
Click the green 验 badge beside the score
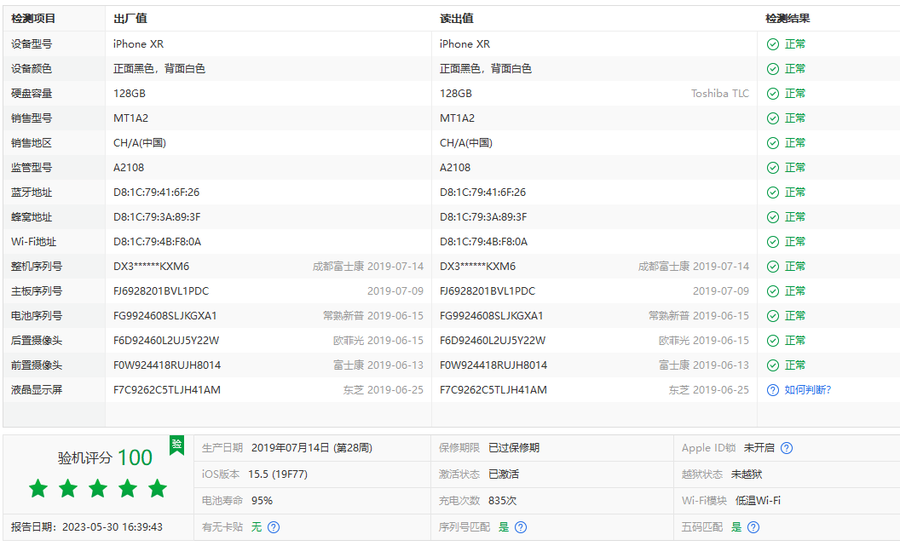point(177,444)
